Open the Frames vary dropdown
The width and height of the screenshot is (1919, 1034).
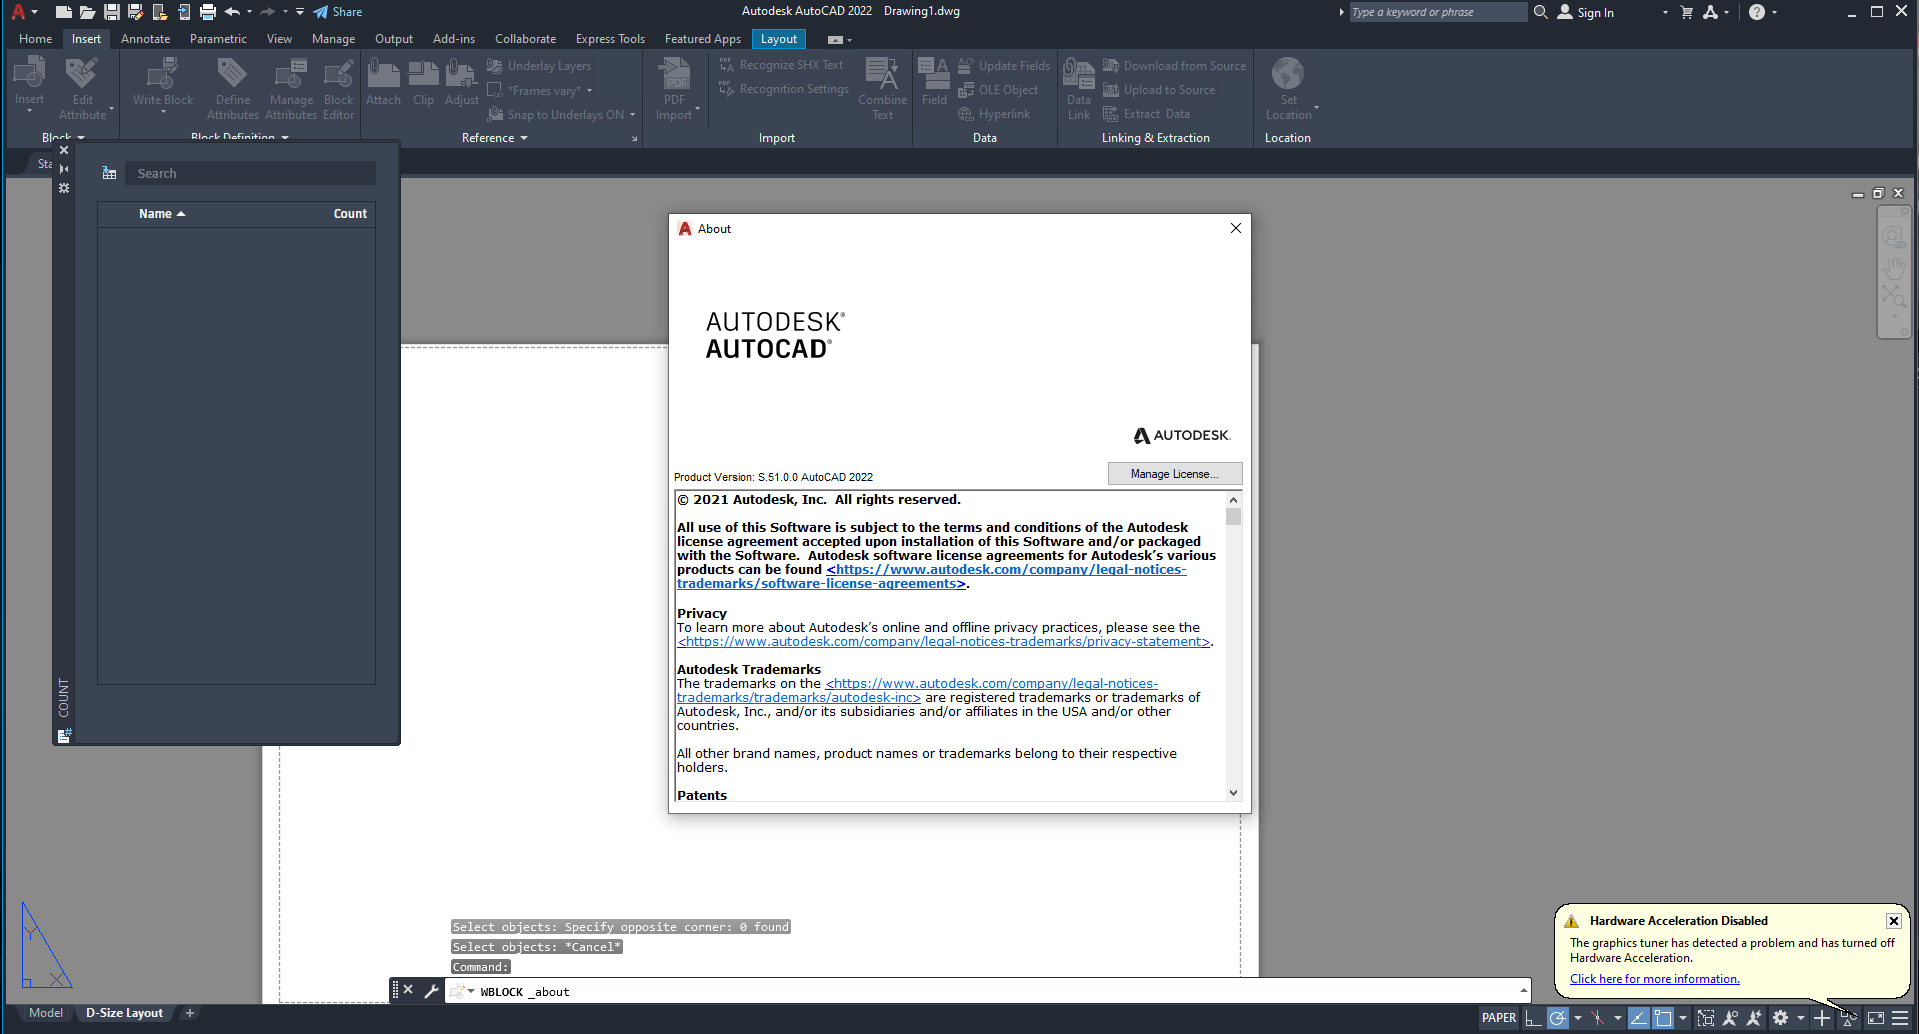click(x=589, y=91)
